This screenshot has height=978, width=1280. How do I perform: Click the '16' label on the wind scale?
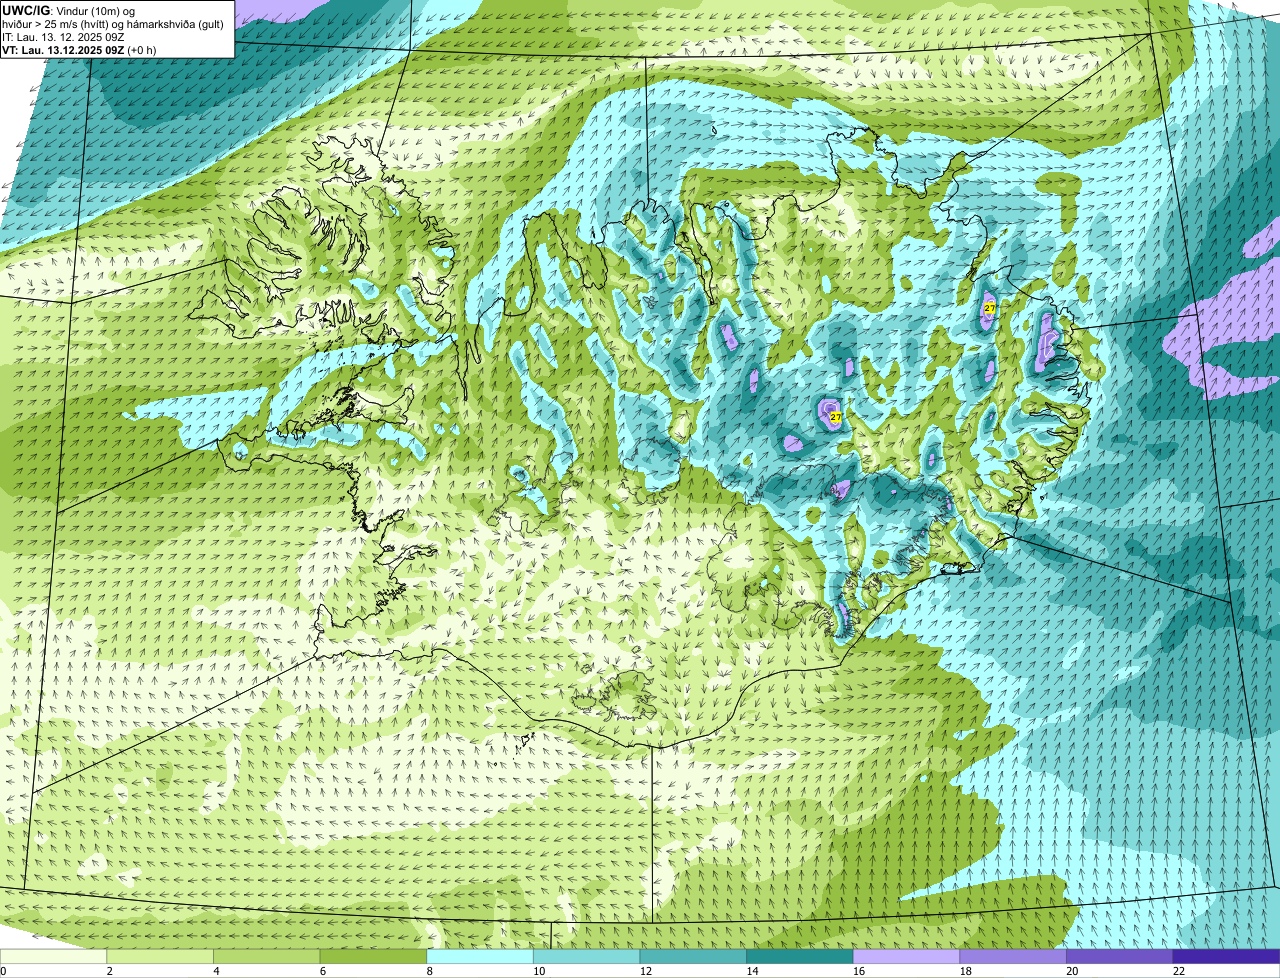[859, 971]
